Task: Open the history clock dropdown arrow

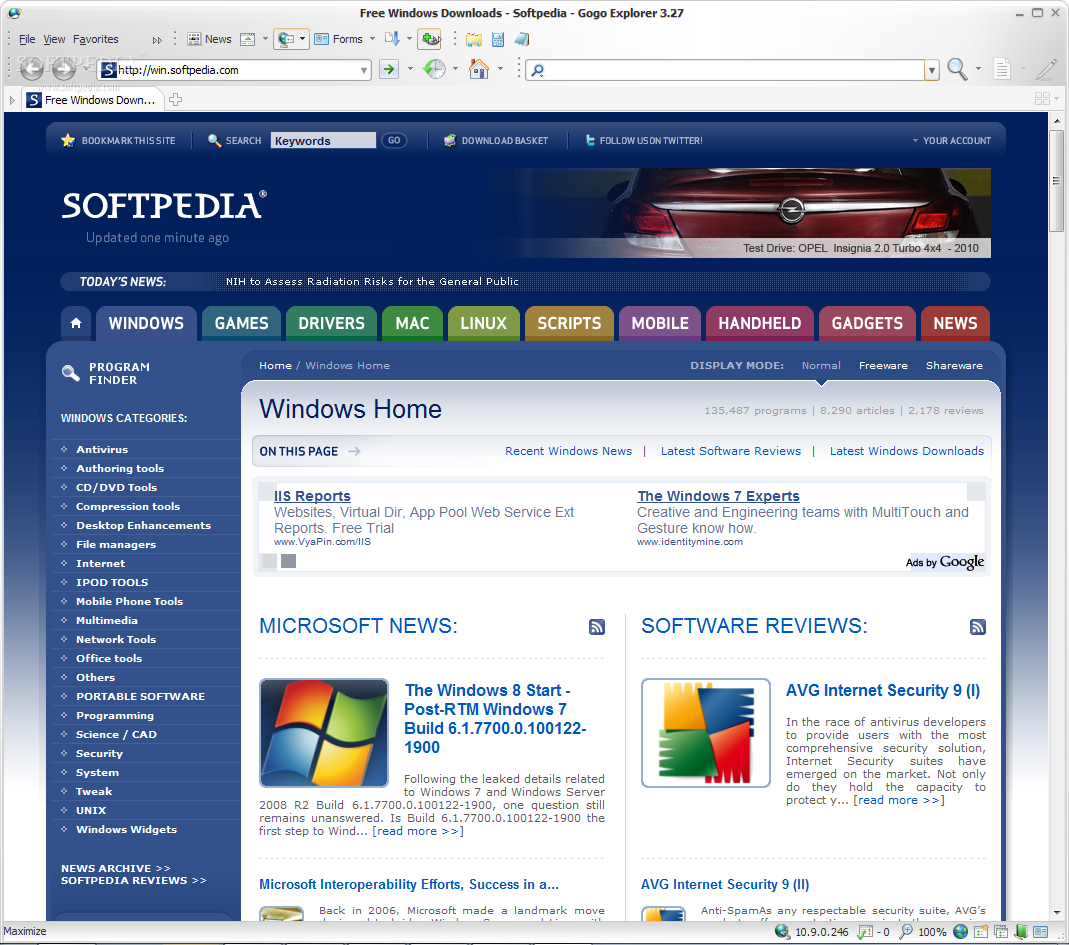Action: (x=455, y=69)
